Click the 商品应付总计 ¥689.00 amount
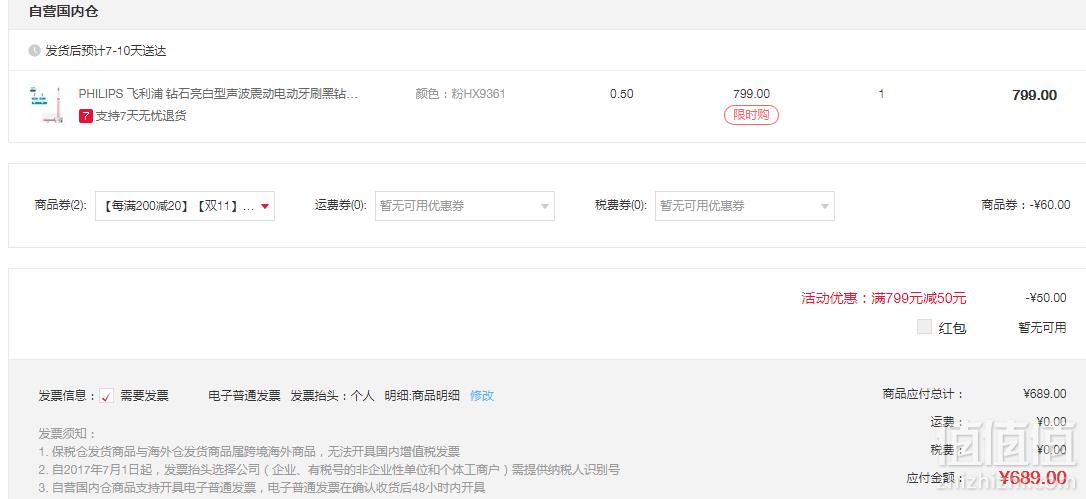This screenshot has height=499, width=1086. tap(1044, 394)
